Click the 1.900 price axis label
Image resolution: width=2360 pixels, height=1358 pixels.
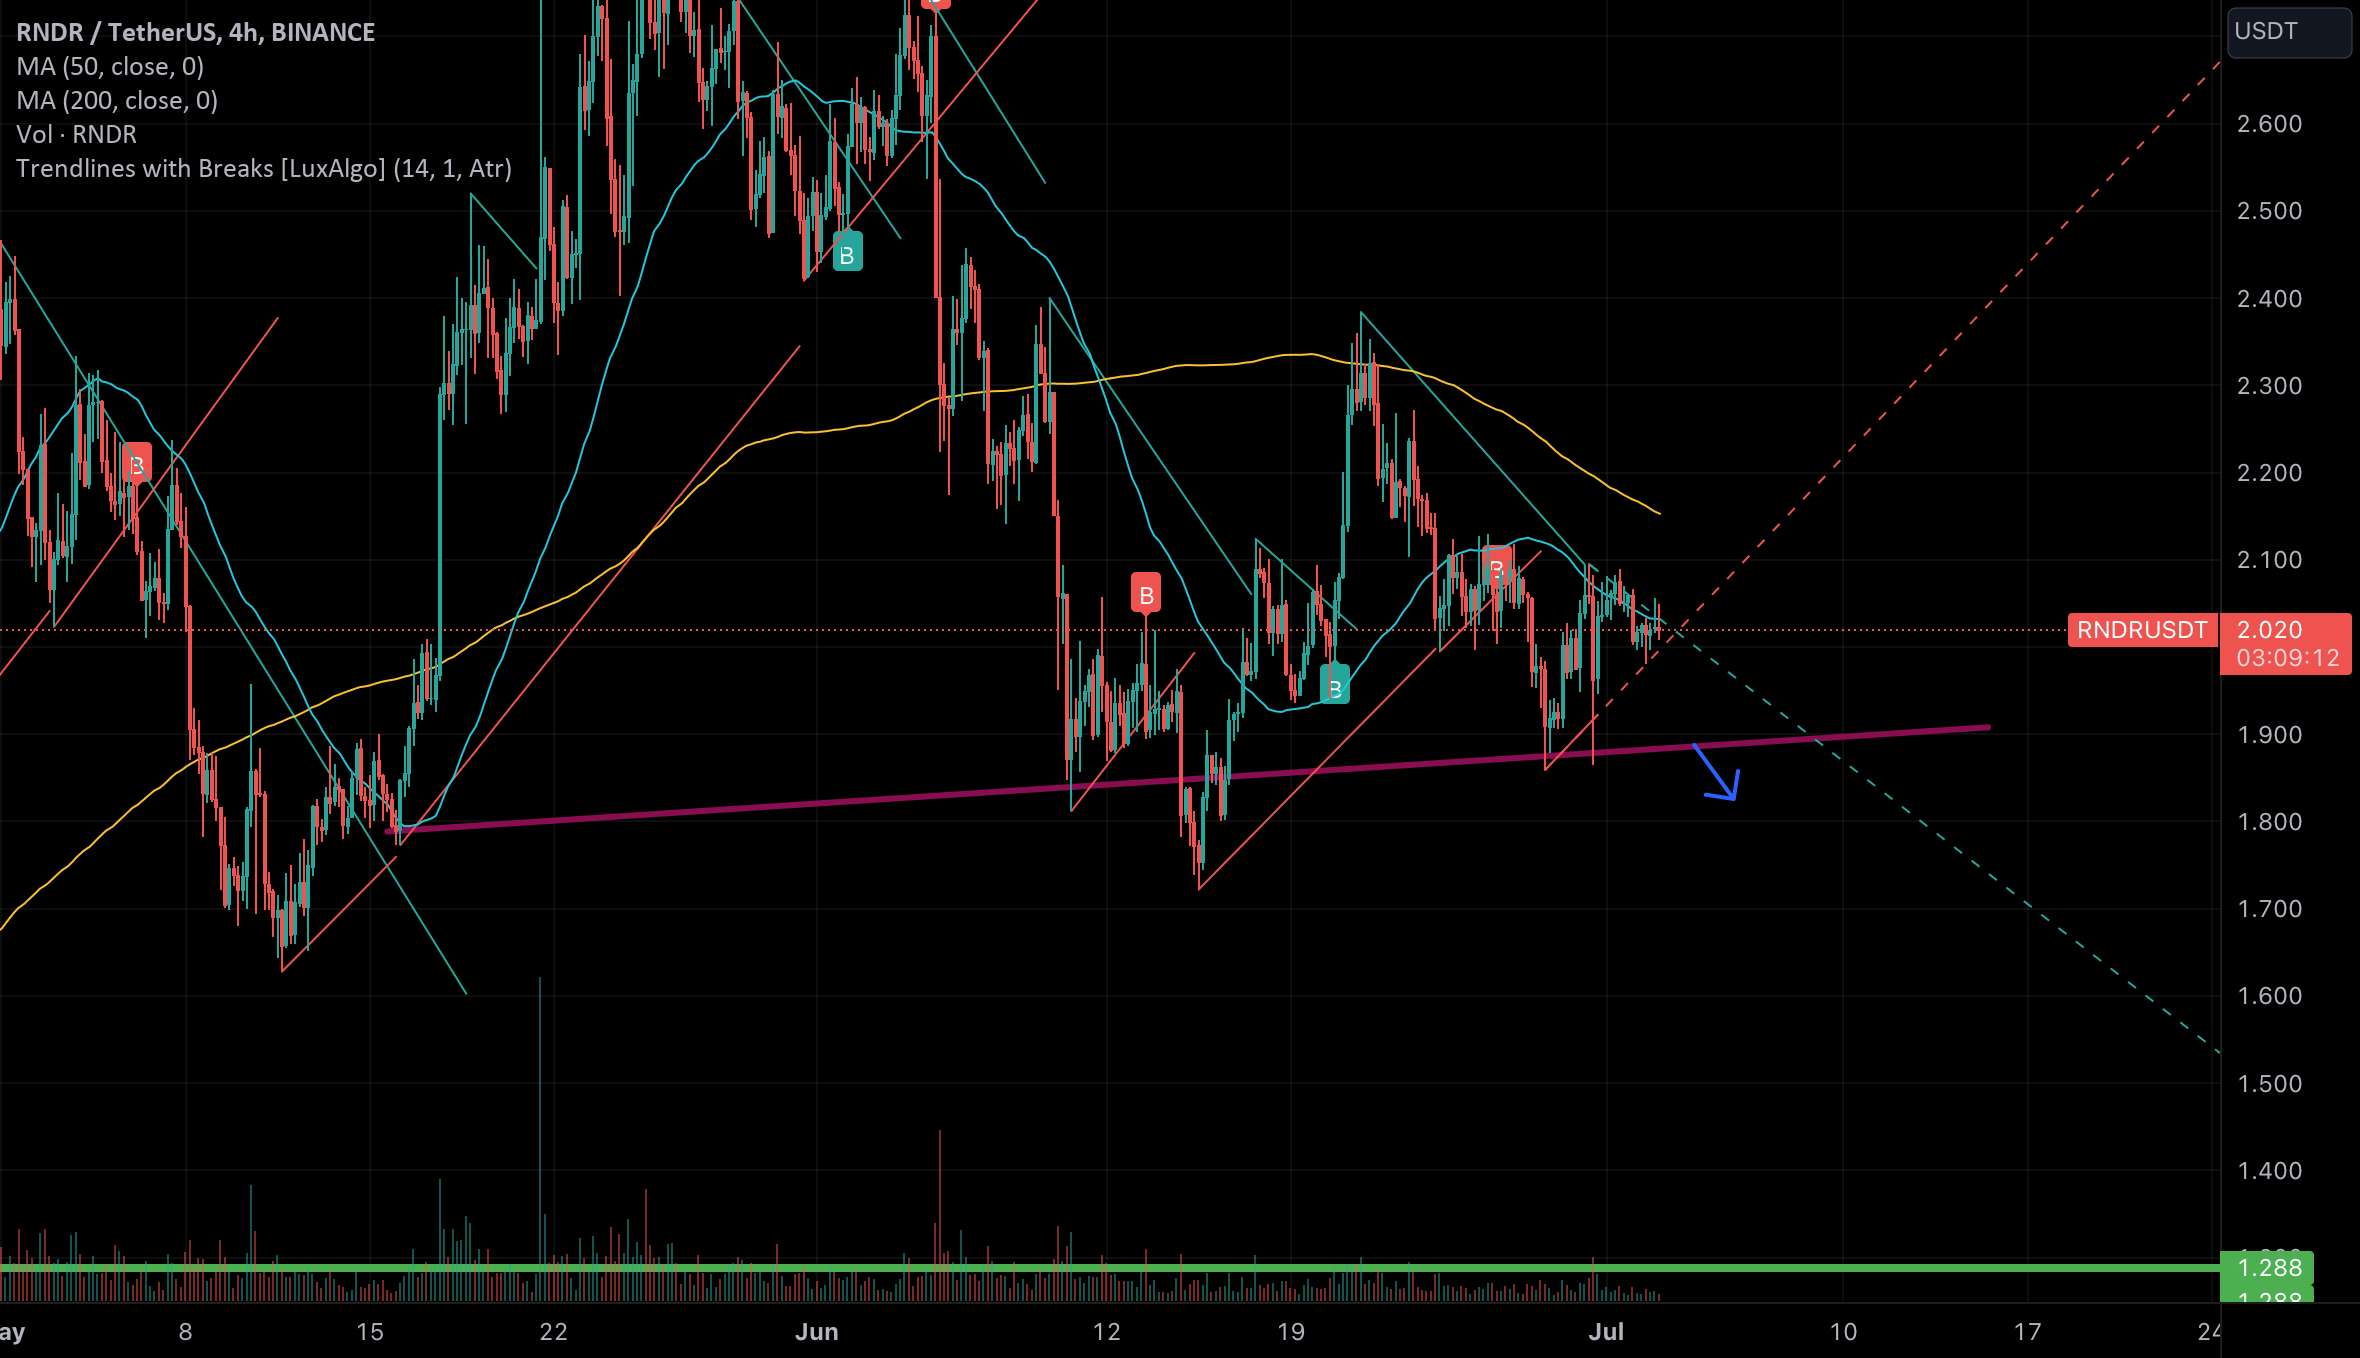(x=2270, y=735)
